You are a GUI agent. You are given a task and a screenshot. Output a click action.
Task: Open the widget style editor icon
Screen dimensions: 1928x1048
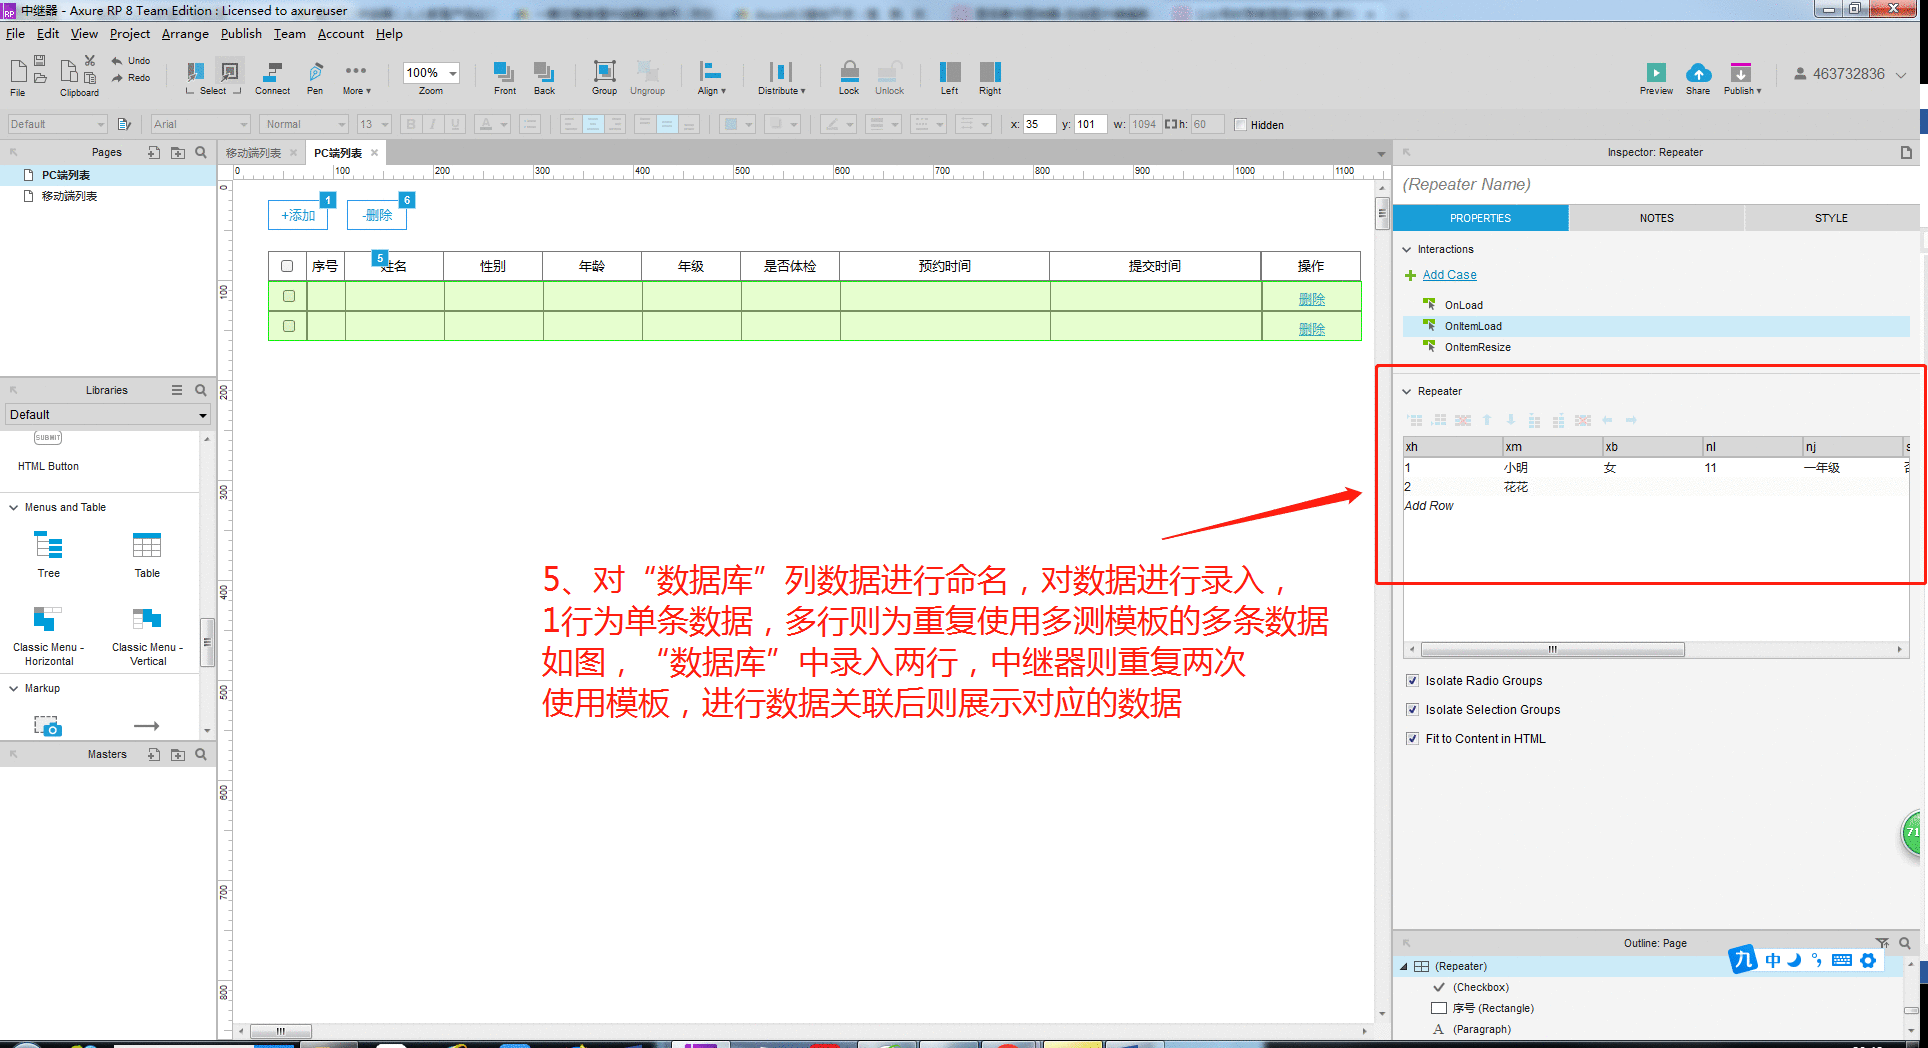[124, 124]
